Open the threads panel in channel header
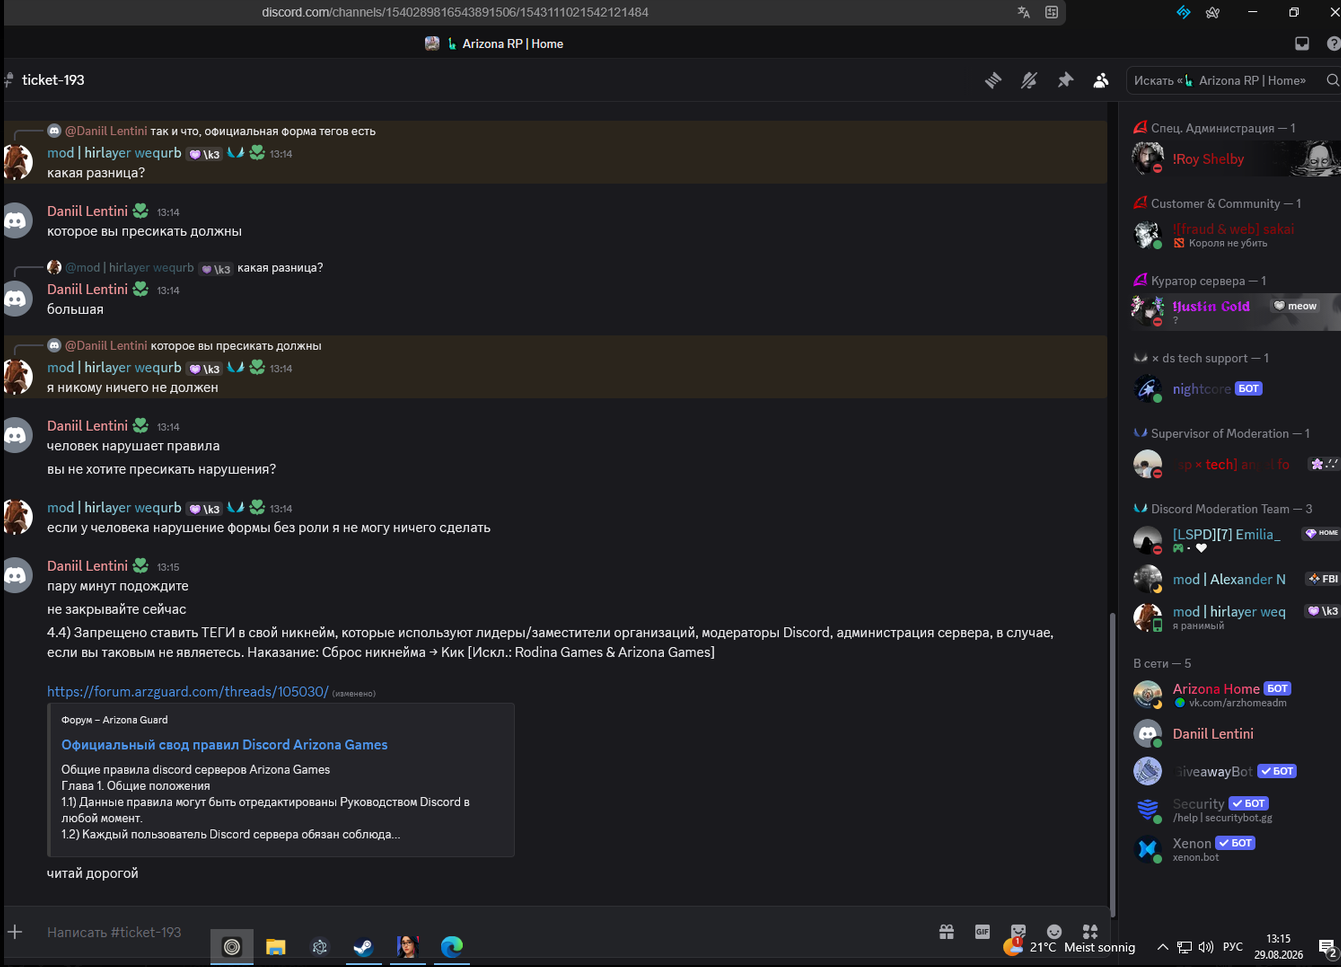Screen dimensions: 1341x967 coord(993,80)
